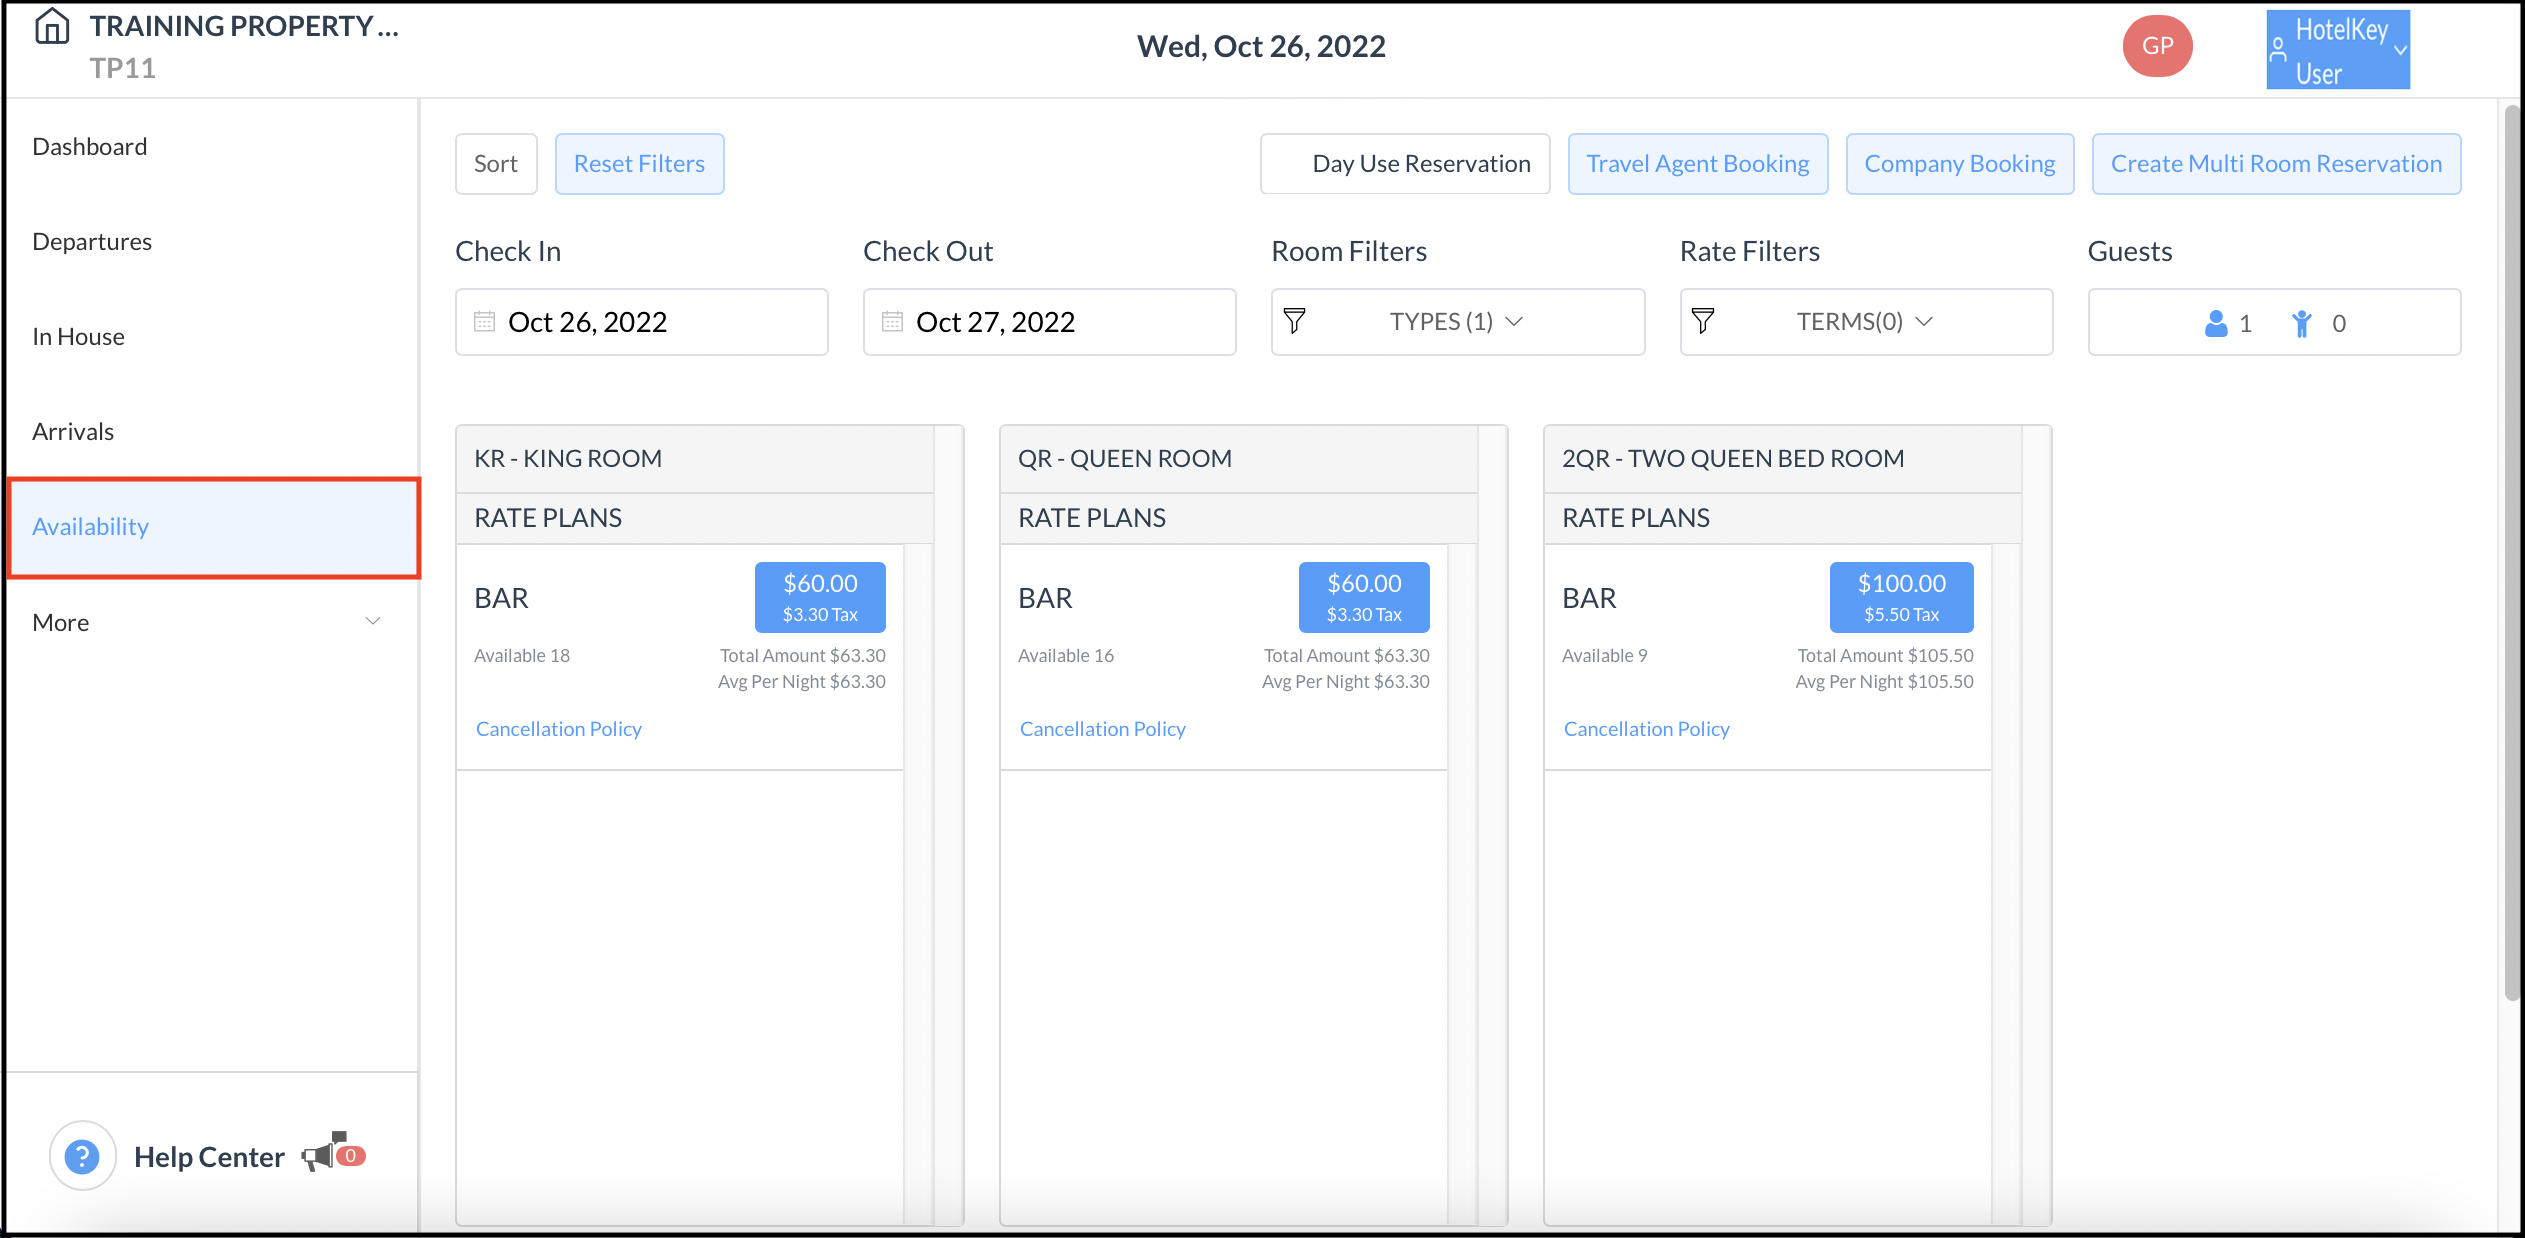This screenshot has height=1238, width=2525.
Task: Click the adult guest icon under Guests
Action: coord(2214,323)
